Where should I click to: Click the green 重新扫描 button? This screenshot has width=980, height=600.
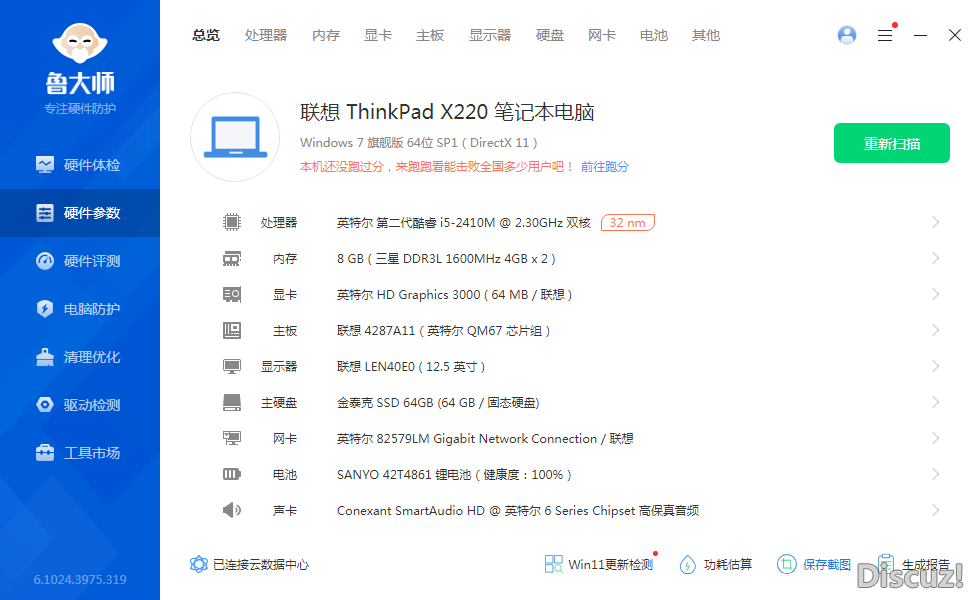point(892,143)
